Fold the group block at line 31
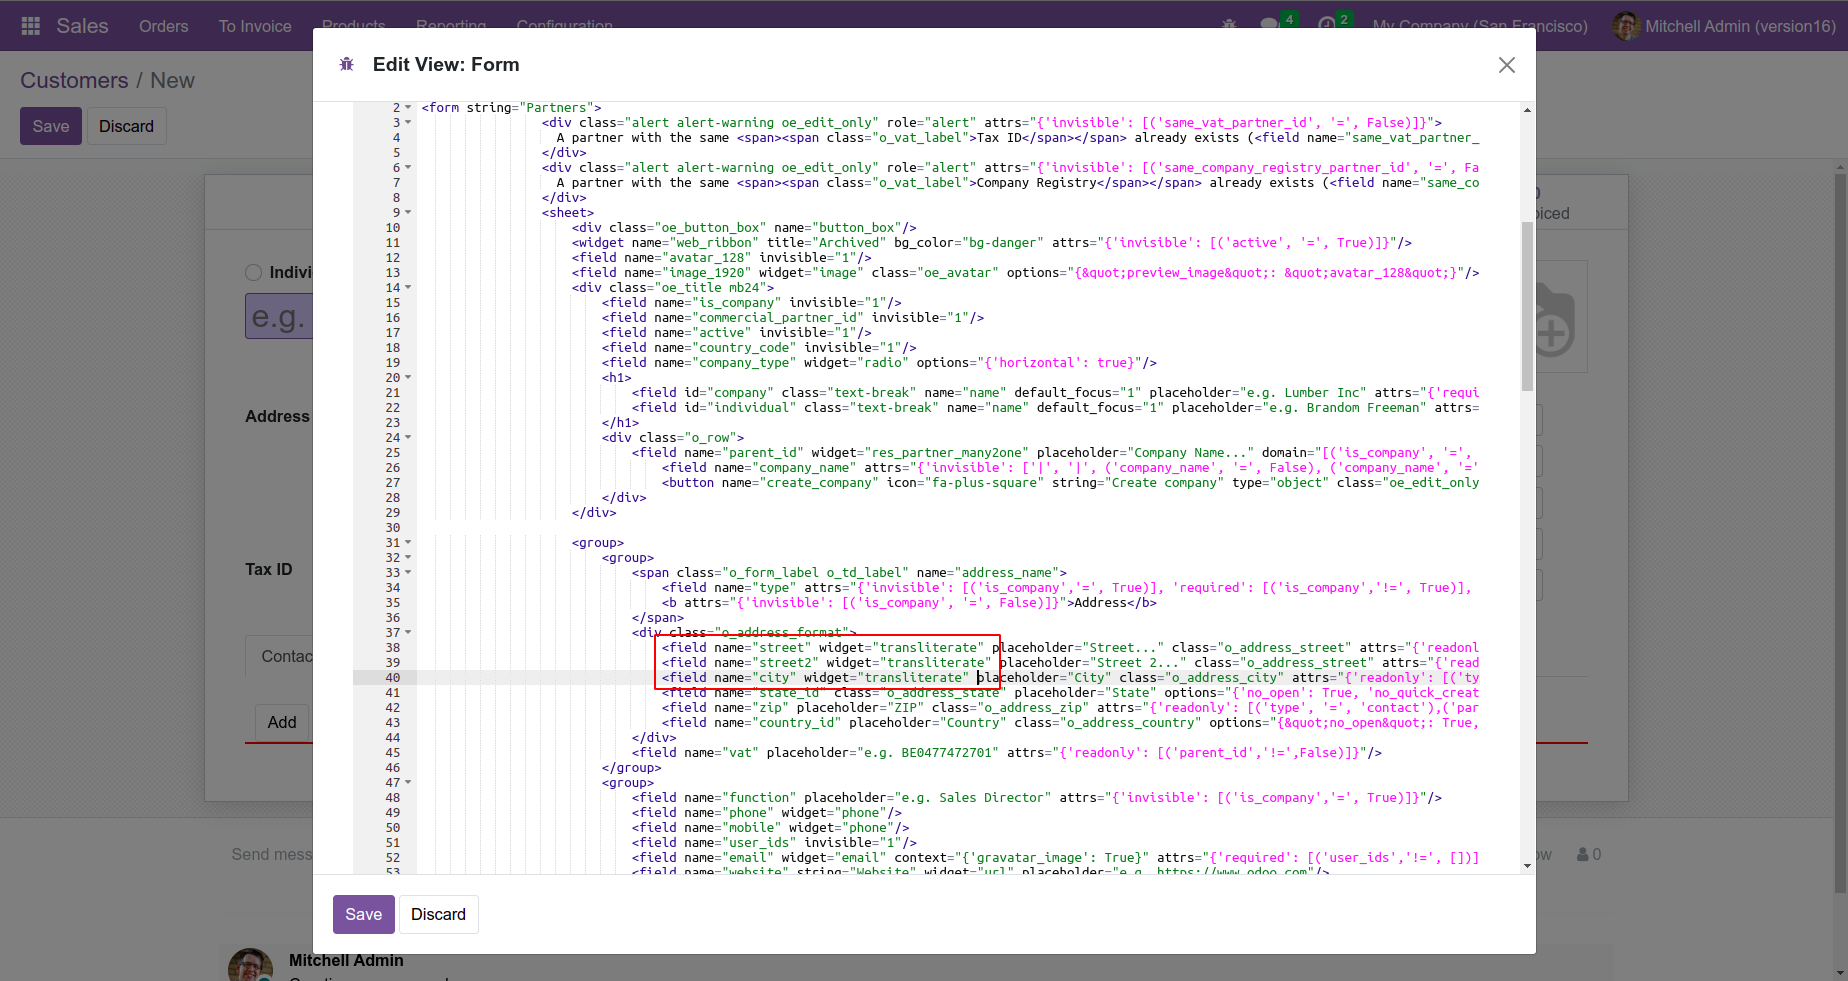The width and height of the screenshot is (1848, 981). pos(408,543)
